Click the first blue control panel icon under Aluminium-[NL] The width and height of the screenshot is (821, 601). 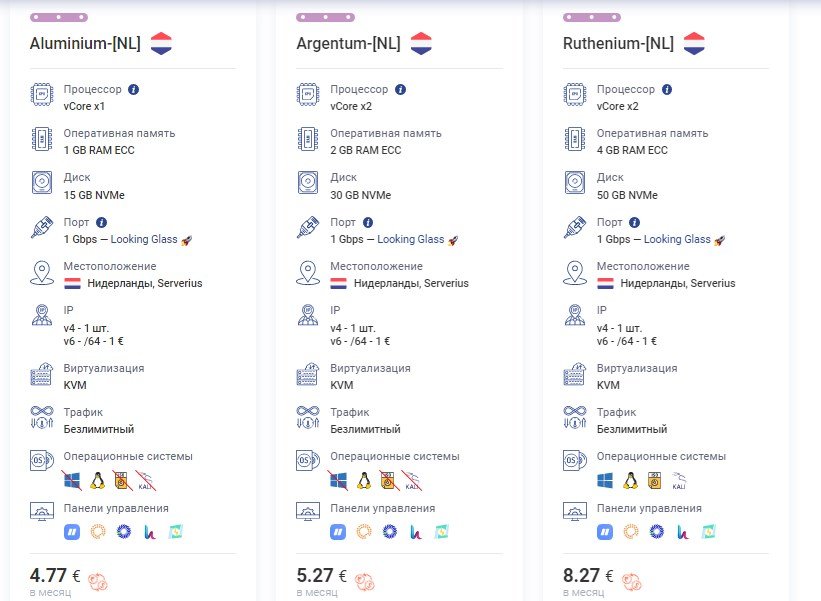[x=72, y=532]
